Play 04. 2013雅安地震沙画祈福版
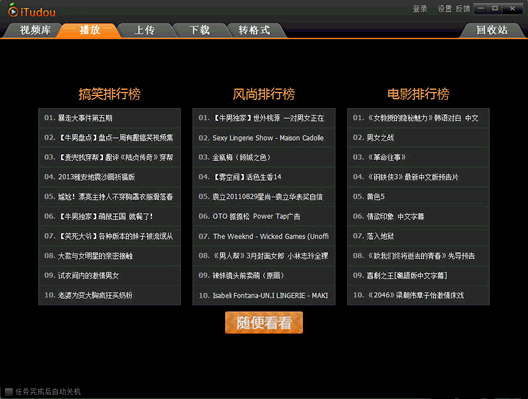The image size is (528, 399). [109, 177]
